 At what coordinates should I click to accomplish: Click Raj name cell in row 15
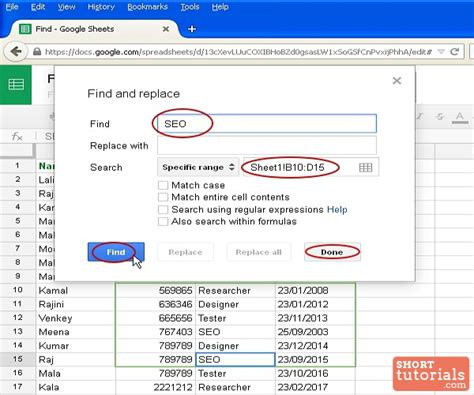pos(76,359)
